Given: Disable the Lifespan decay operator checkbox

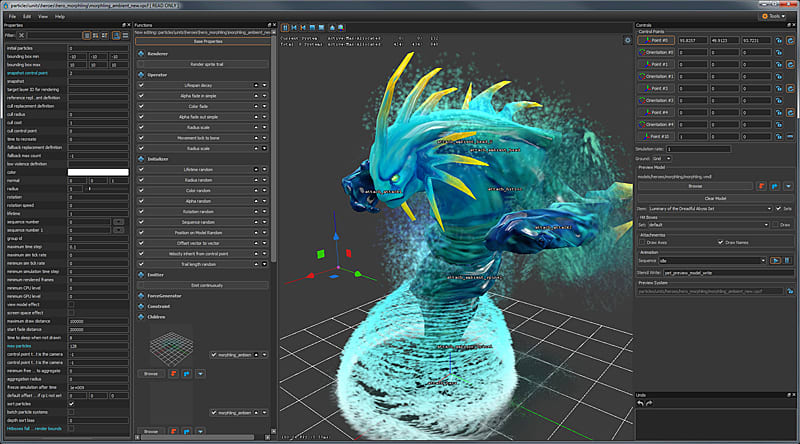Looking at the screenshot, I should point(141,85).
